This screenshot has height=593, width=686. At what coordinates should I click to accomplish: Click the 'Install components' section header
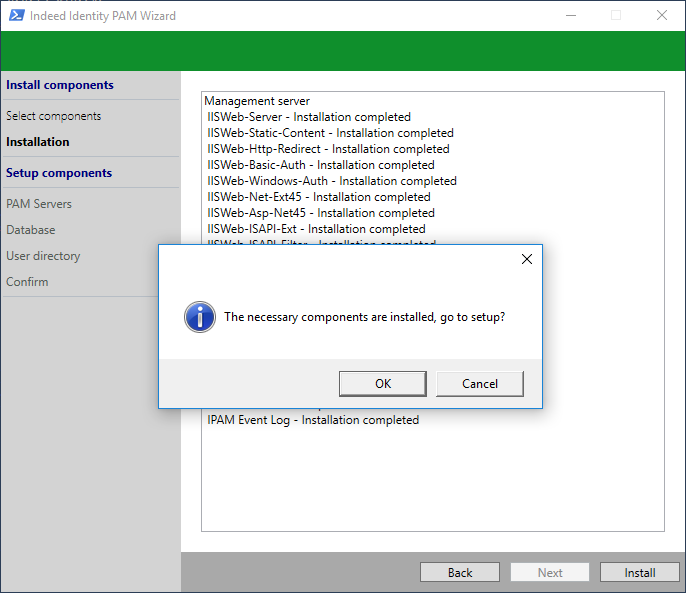coord(60,85)
